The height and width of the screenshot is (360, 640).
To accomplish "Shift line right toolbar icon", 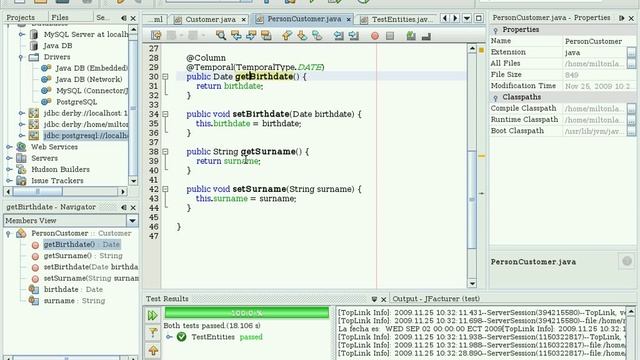I will (x=353, y=36).
